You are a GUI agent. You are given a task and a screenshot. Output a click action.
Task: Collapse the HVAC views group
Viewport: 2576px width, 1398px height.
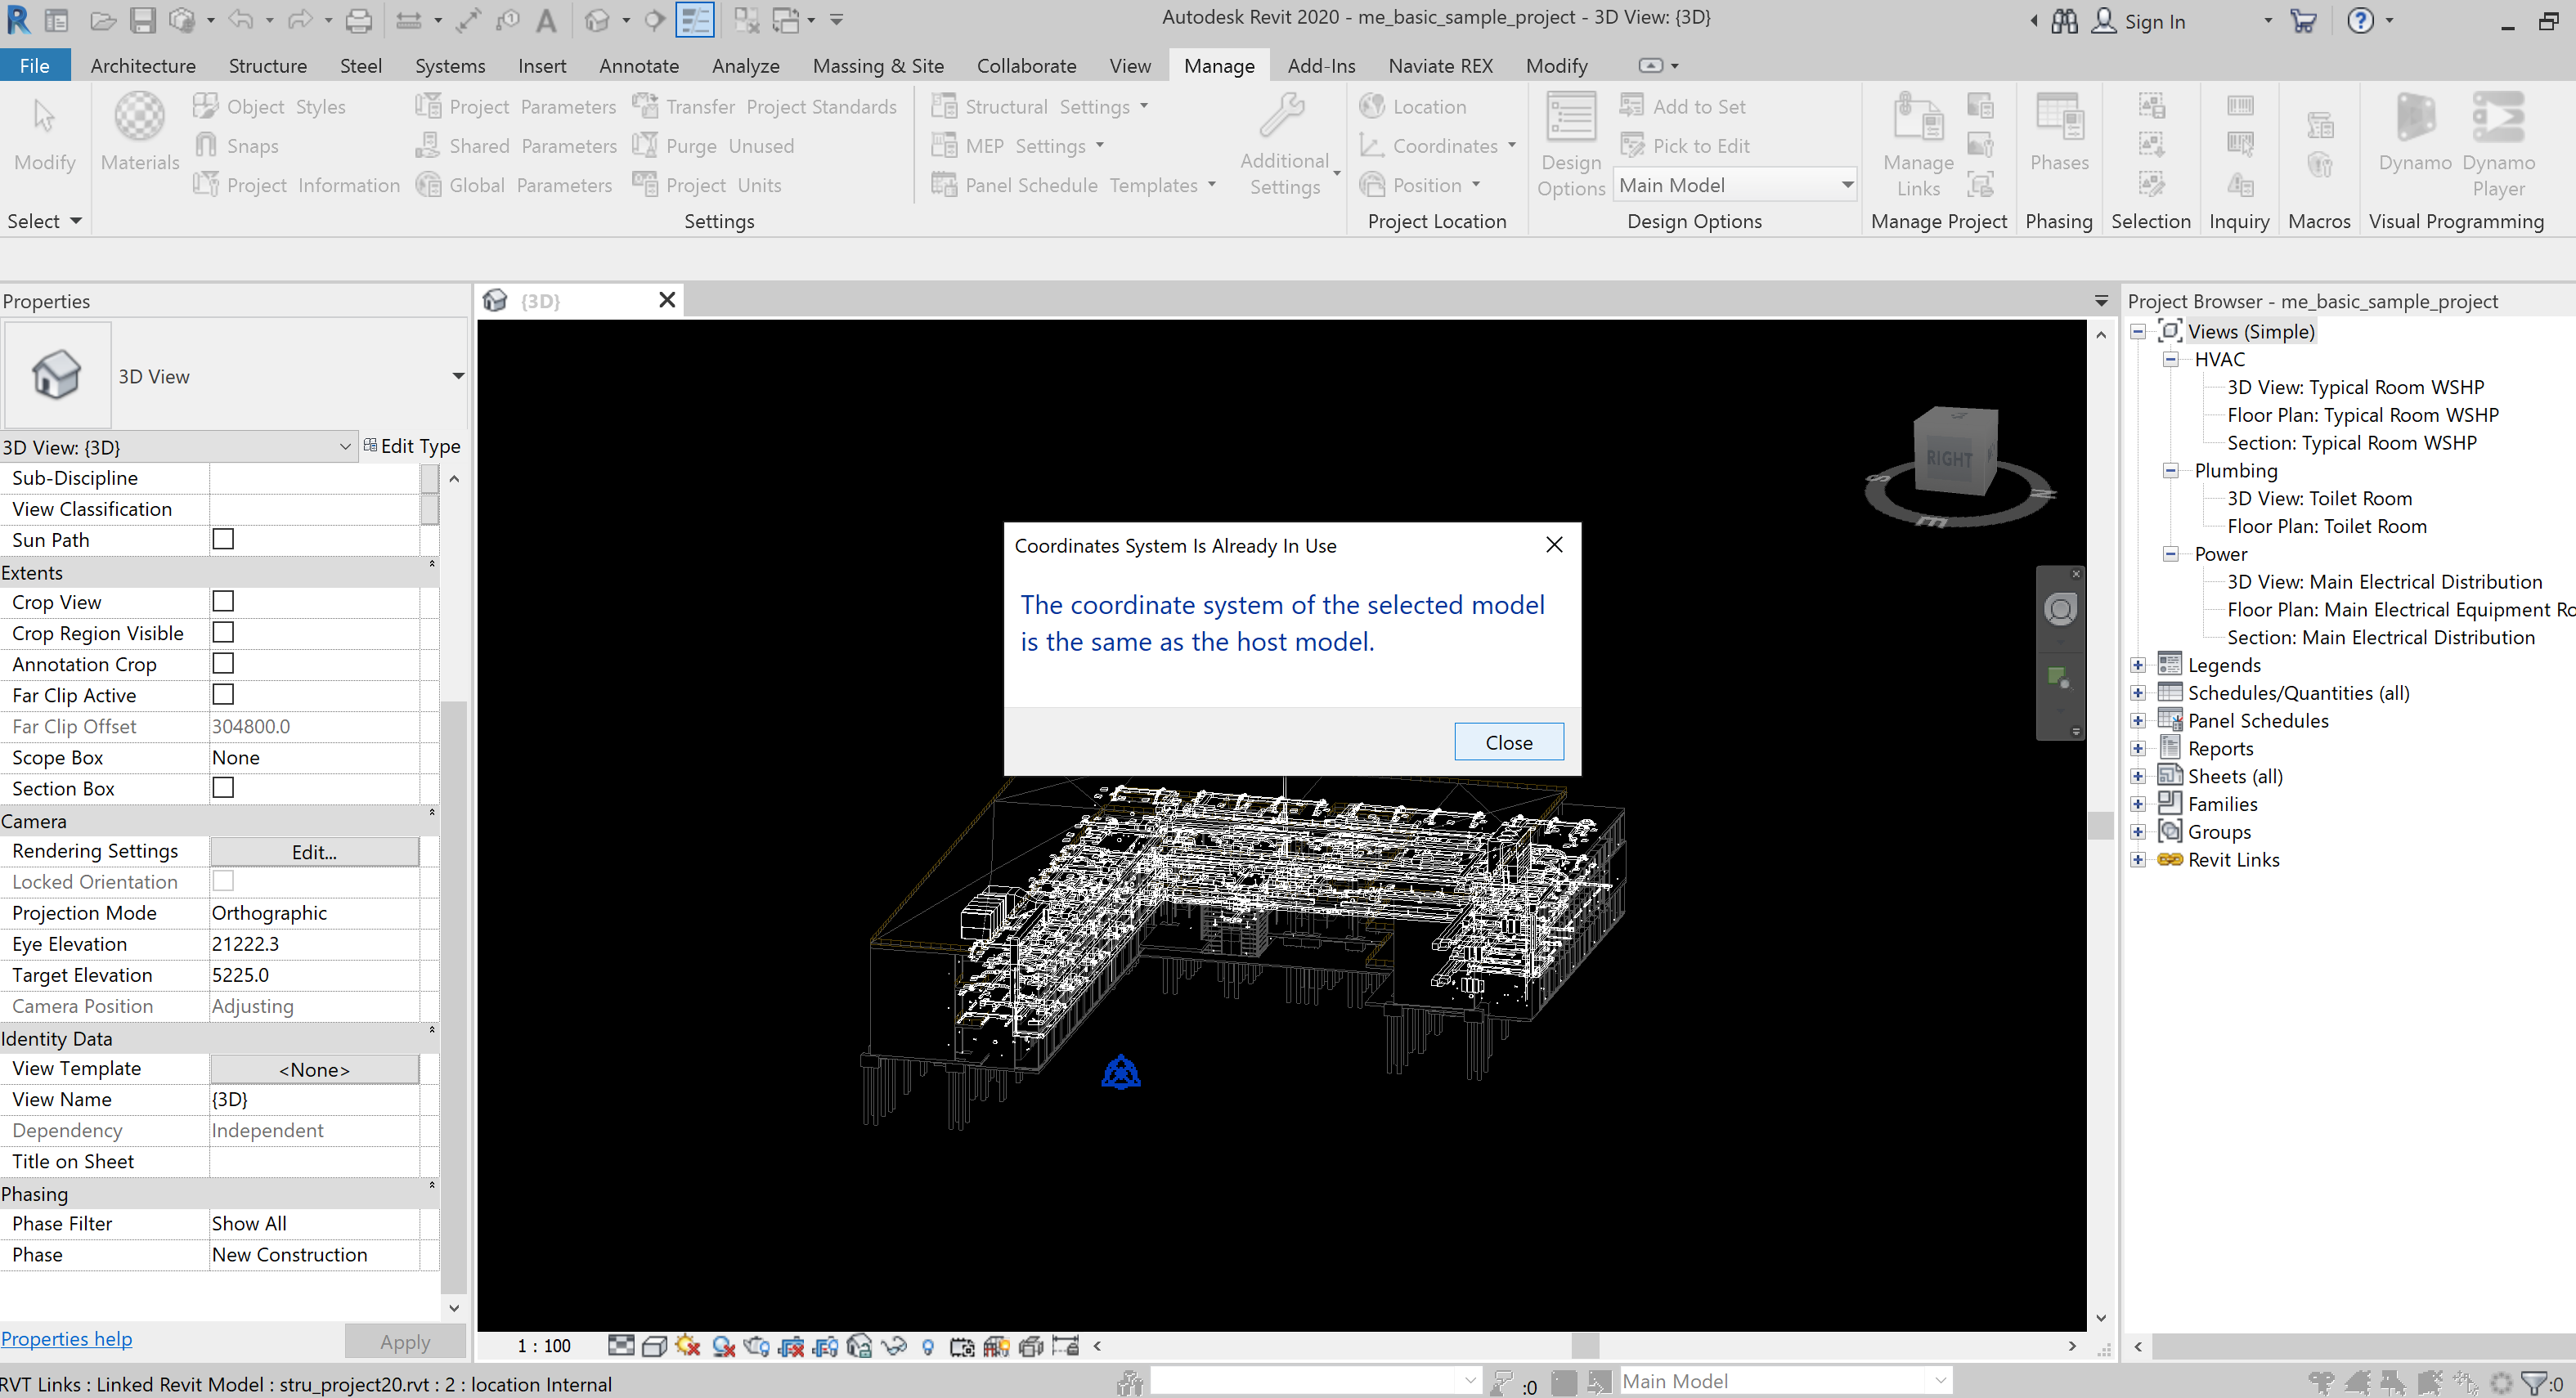pos(2171,359)
